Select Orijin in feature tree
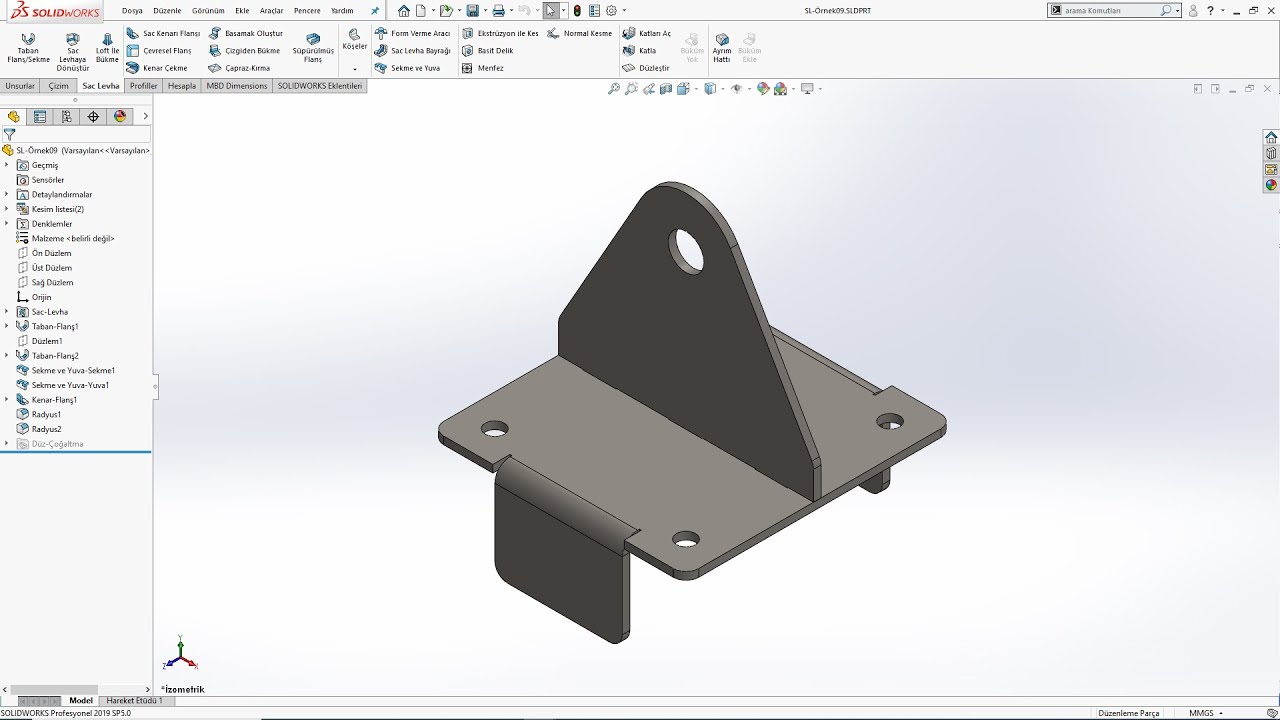 34,297
